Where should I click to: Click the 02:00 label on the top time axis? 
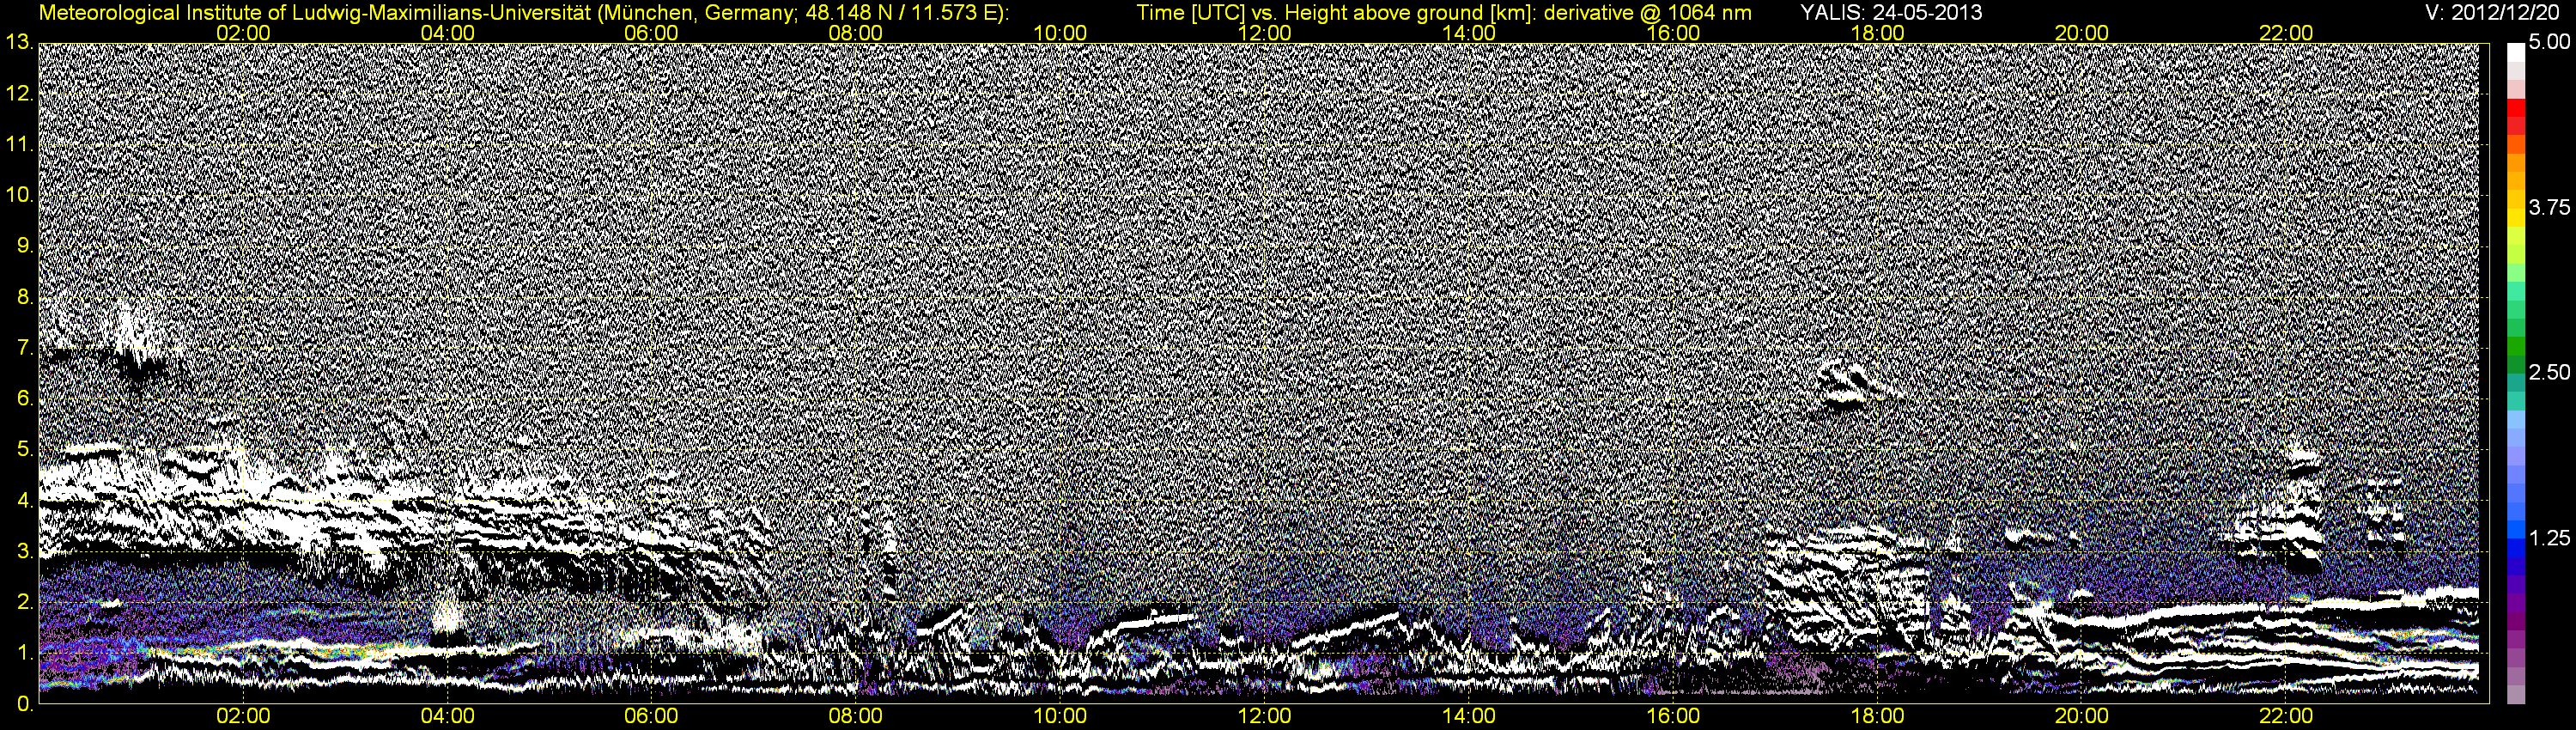[243, 33]
